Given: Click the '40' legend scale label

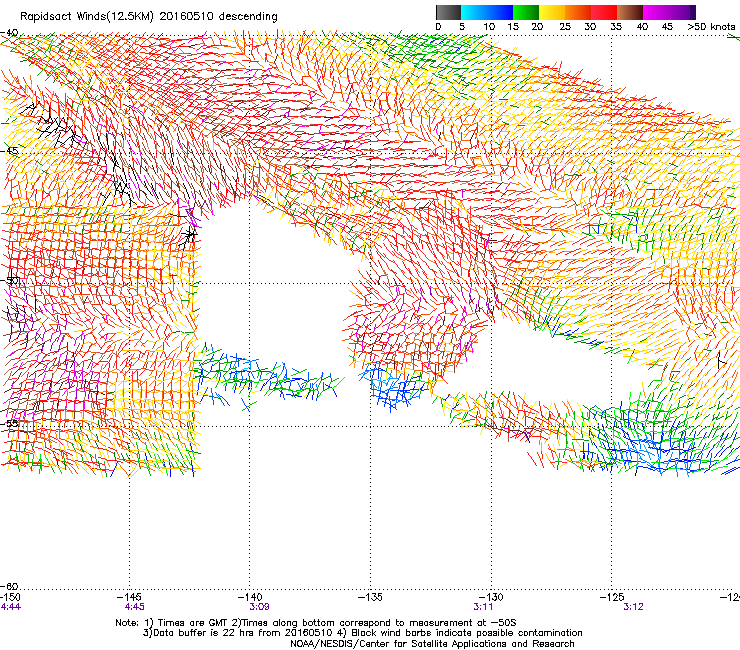Looking at the screenshot, I should pyautogui.click(x=642, y=26).
